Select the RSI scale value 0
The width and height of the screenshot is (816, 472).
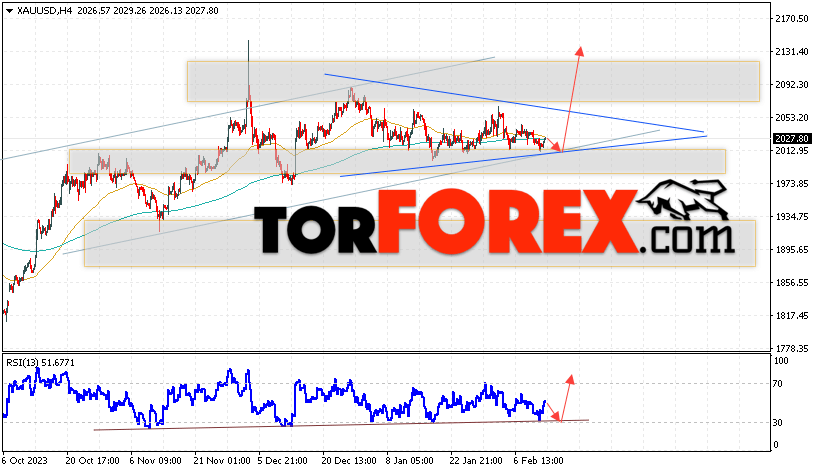tap(776, 445)
